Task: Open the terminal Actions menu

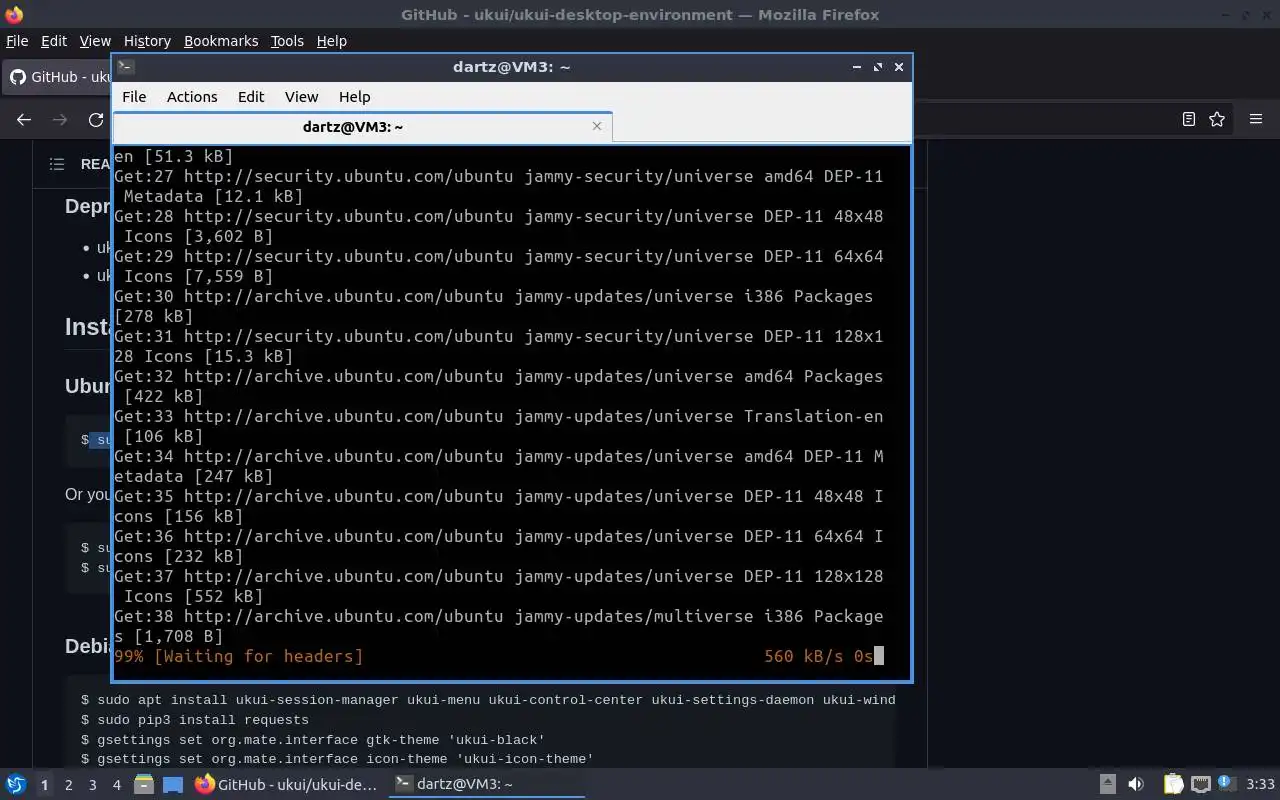Action: click(x=192, y=97)
